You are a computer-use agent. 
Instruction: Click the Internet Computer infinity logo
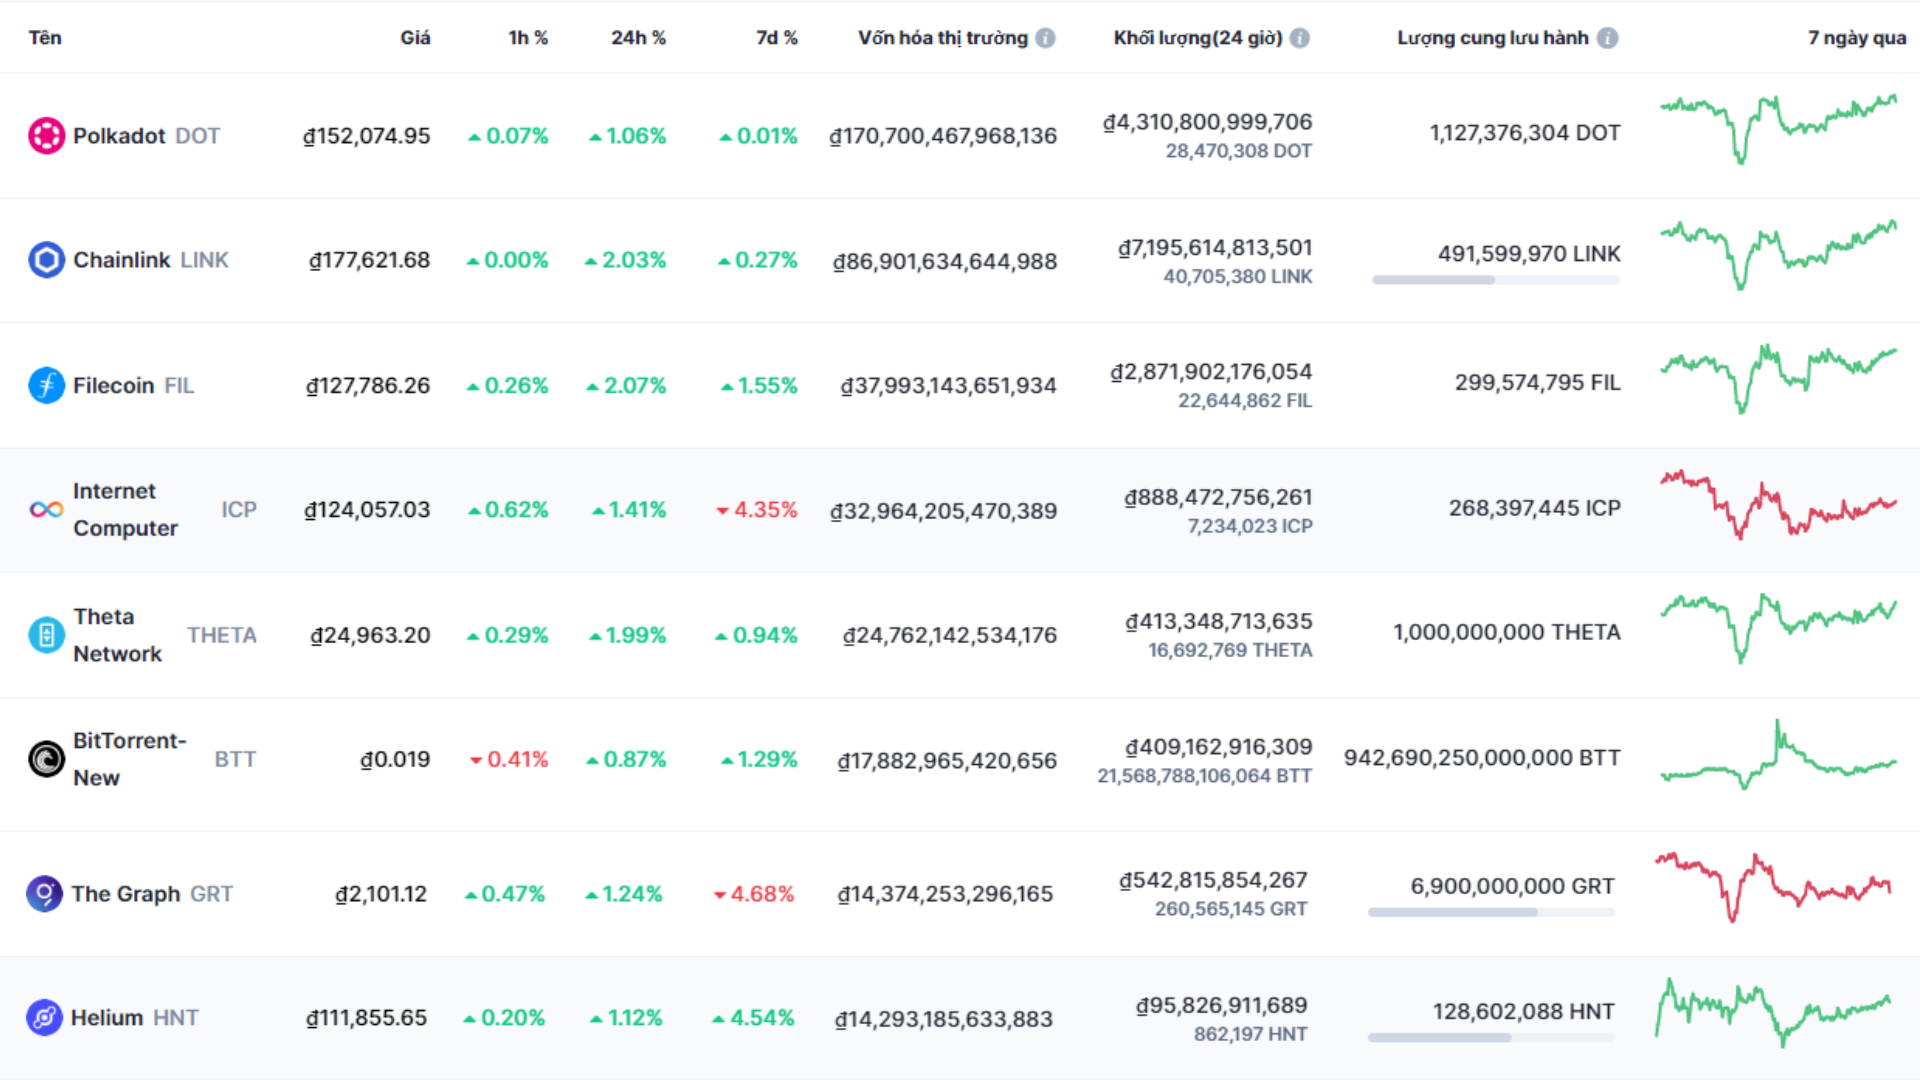coord(46,510)
